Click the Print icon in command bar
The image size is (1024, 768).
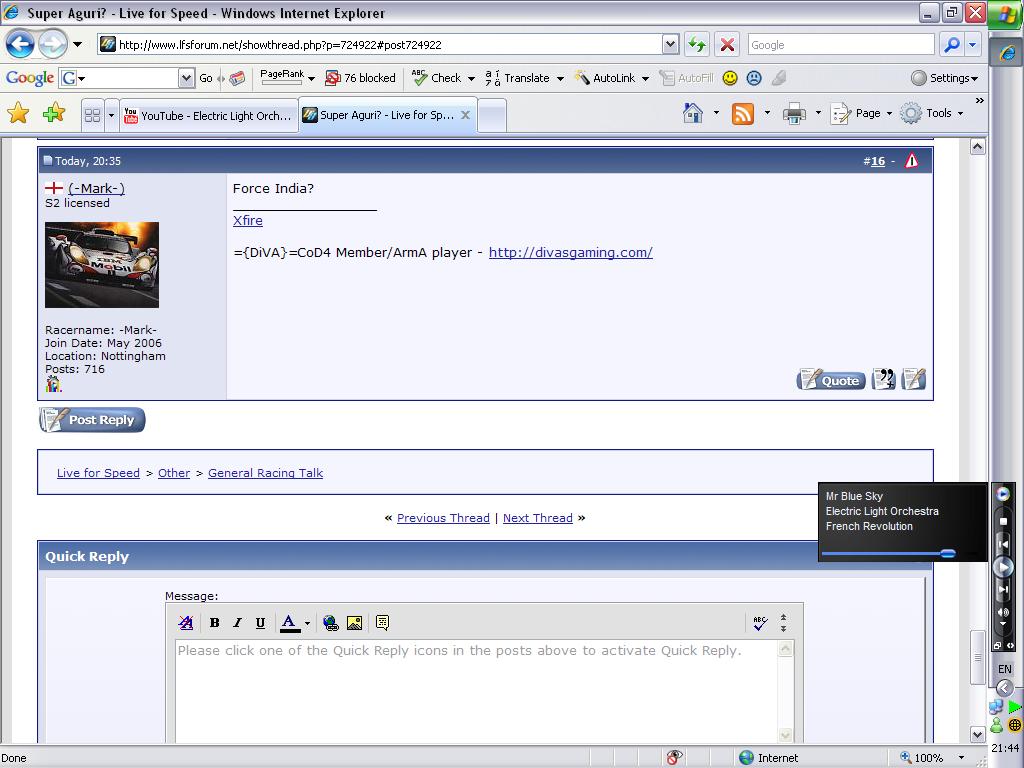pyautogui.click(x=794, y=114)
